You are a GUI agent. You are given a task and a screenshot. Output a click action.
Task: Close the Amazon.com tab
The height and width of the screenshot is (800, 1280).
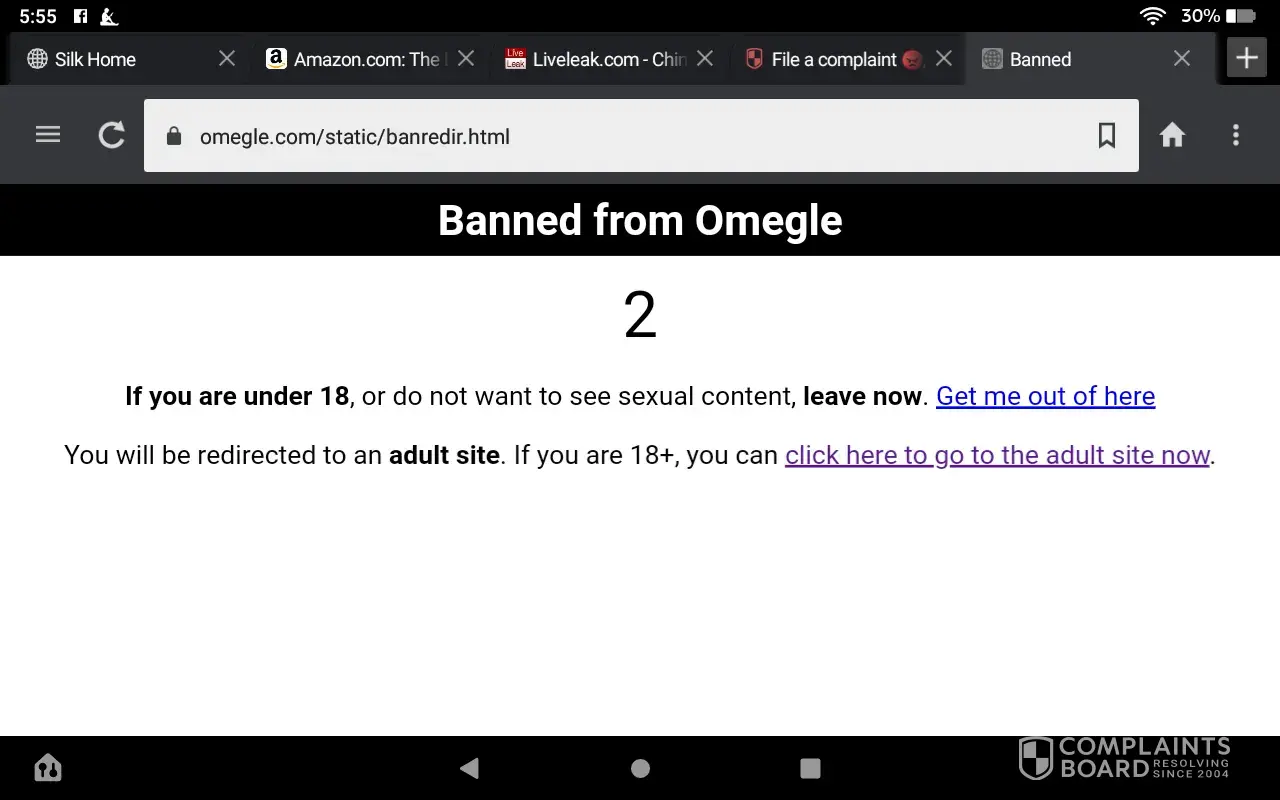[x=466, y=59]
